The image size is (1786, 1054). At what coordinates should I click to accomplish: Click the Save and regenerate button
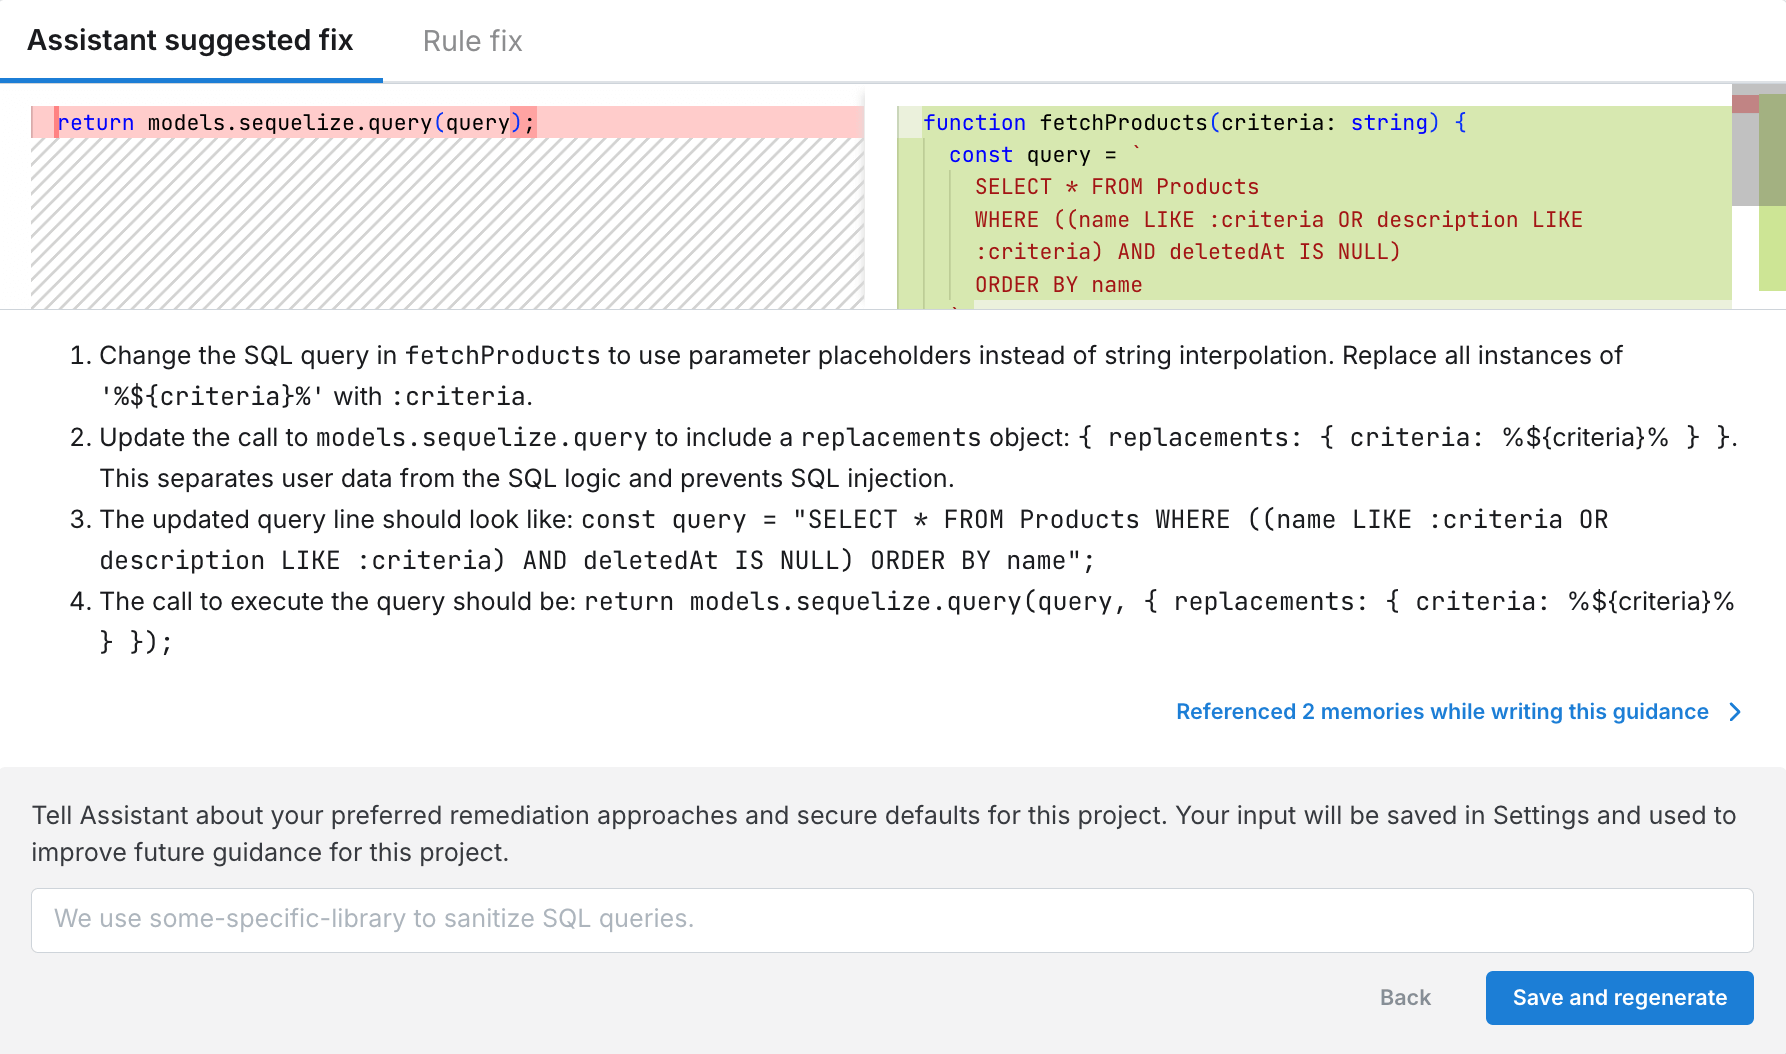click(1619, 997)
